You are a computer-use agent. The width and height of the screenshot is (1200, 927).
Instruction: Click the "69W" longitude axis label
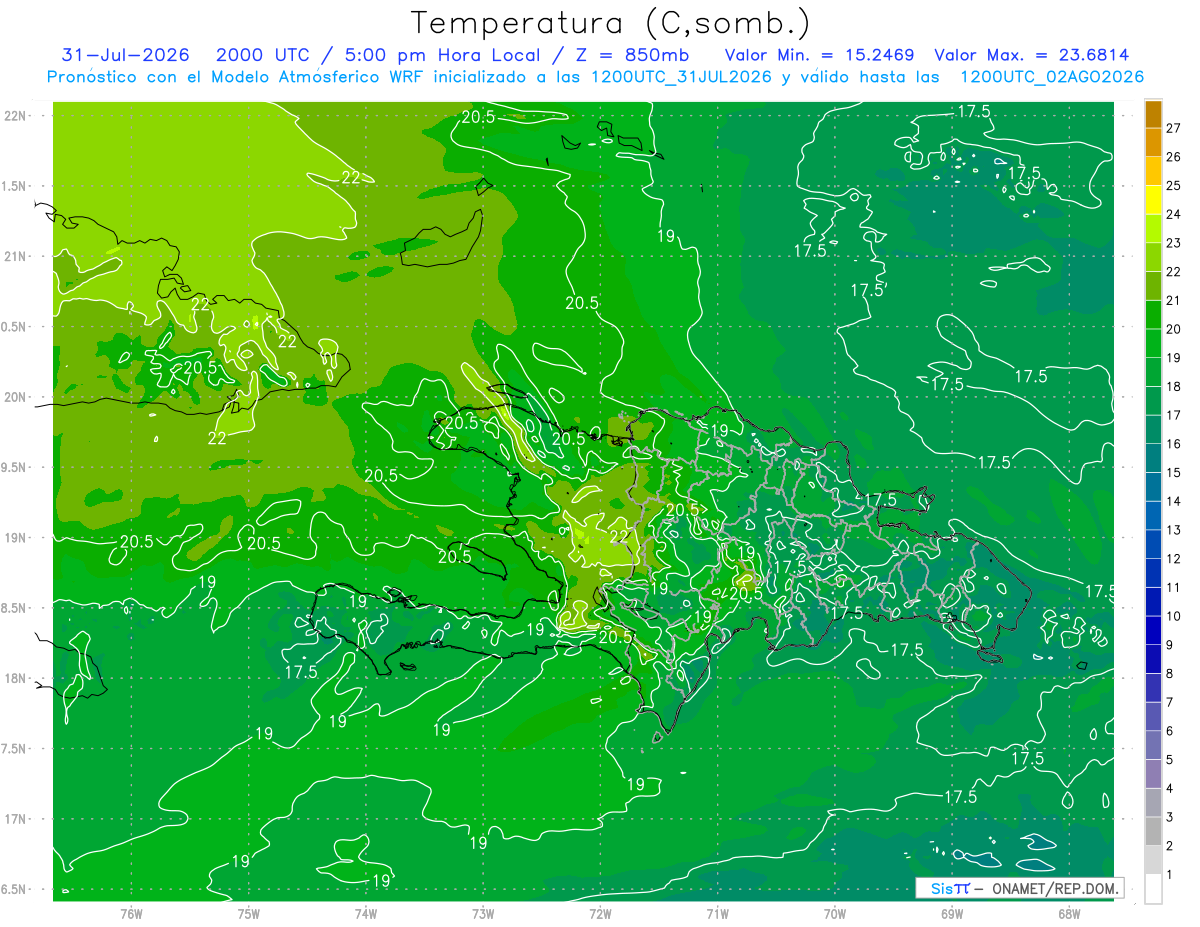[952, 913]
